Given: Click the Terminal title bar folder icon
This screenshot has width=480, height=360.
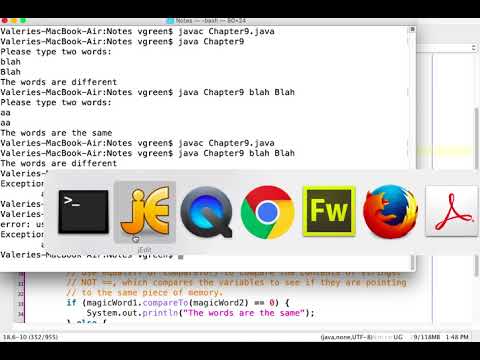Looking at the screenshot, I should tap(170, 21).
